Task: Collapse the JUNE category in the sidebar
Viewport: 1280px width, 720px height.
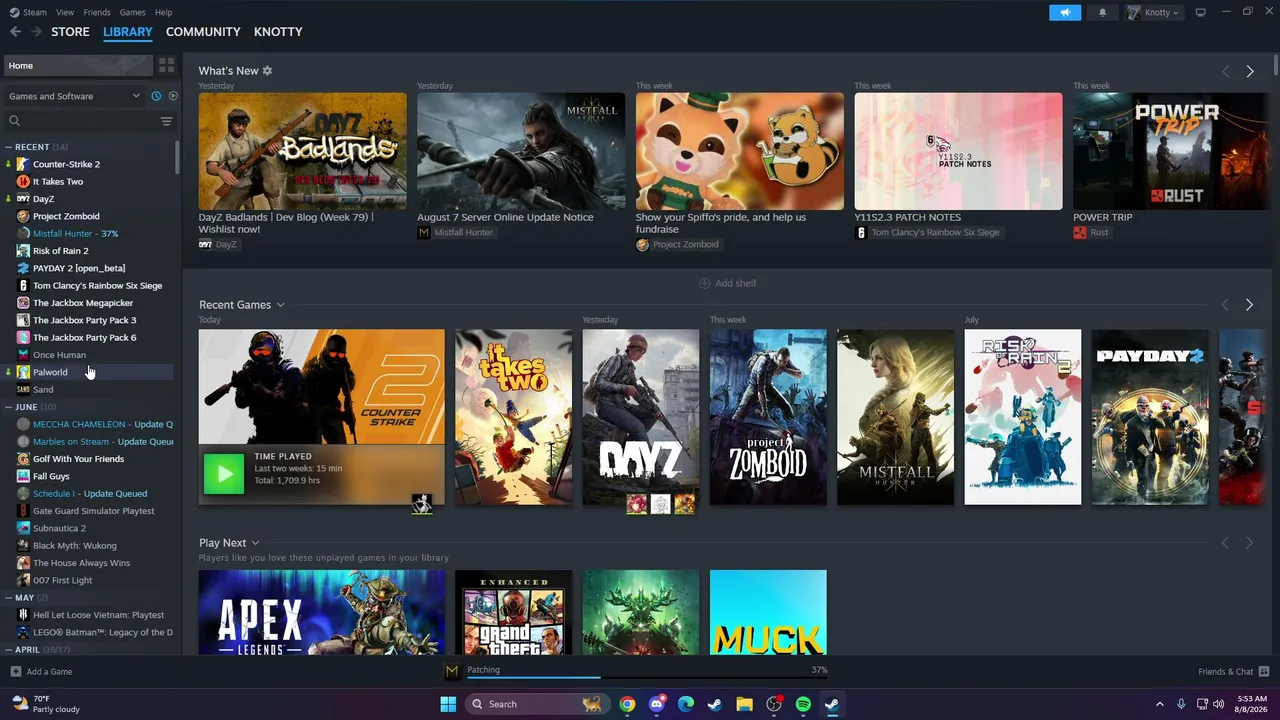Action: click(8, 407)
